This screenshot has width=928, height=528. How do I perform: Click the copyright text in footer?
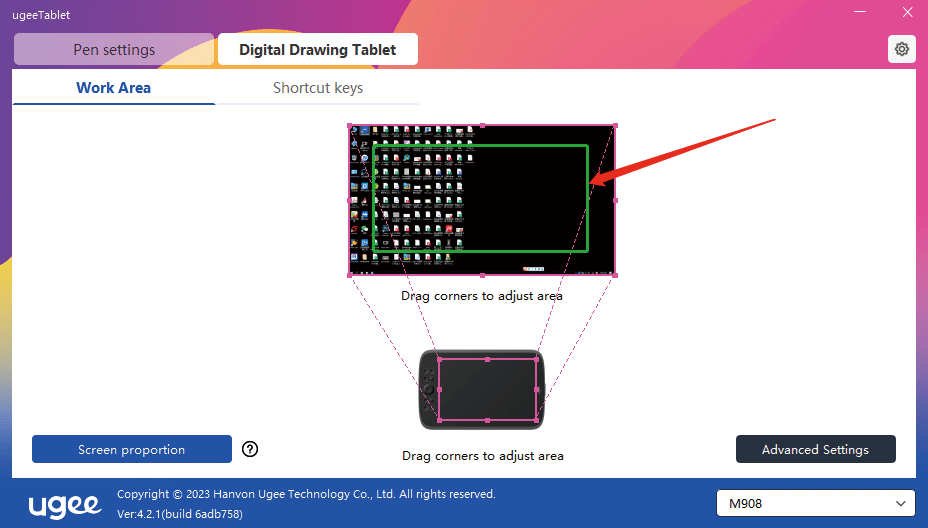click(306, 494)
